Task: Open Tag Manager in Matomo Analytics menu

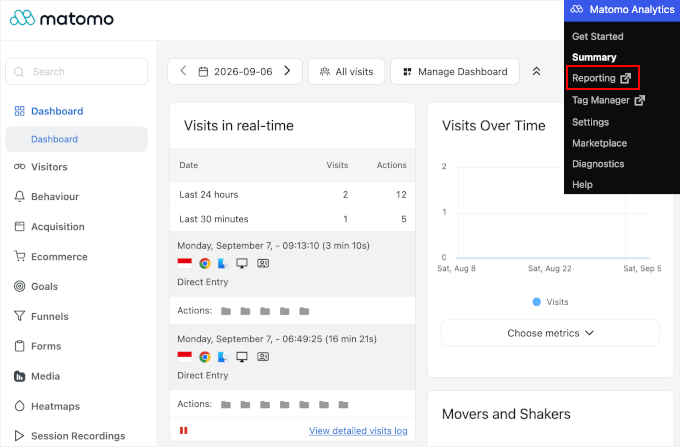Action: (x=608, y=100)
